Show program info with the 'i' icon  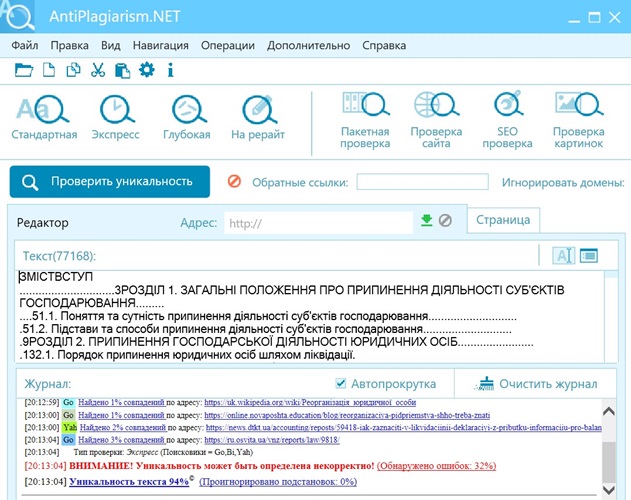pos(171,70)
